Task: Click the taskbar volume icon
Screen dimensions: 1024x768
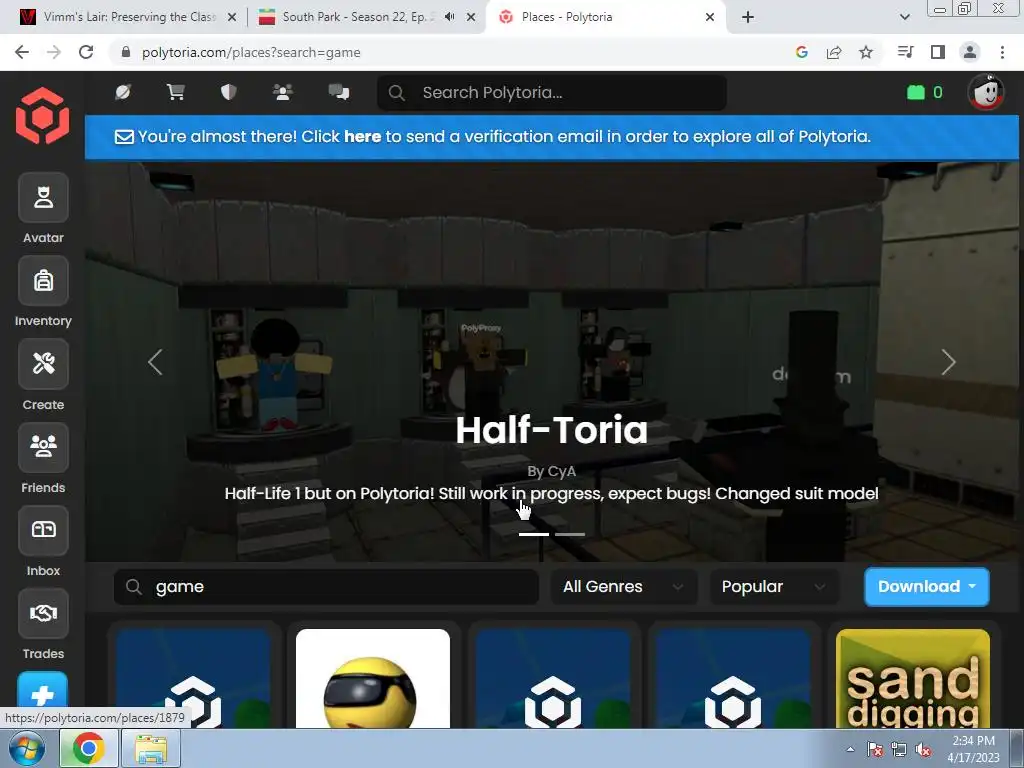Action: (x=923, y=749)
